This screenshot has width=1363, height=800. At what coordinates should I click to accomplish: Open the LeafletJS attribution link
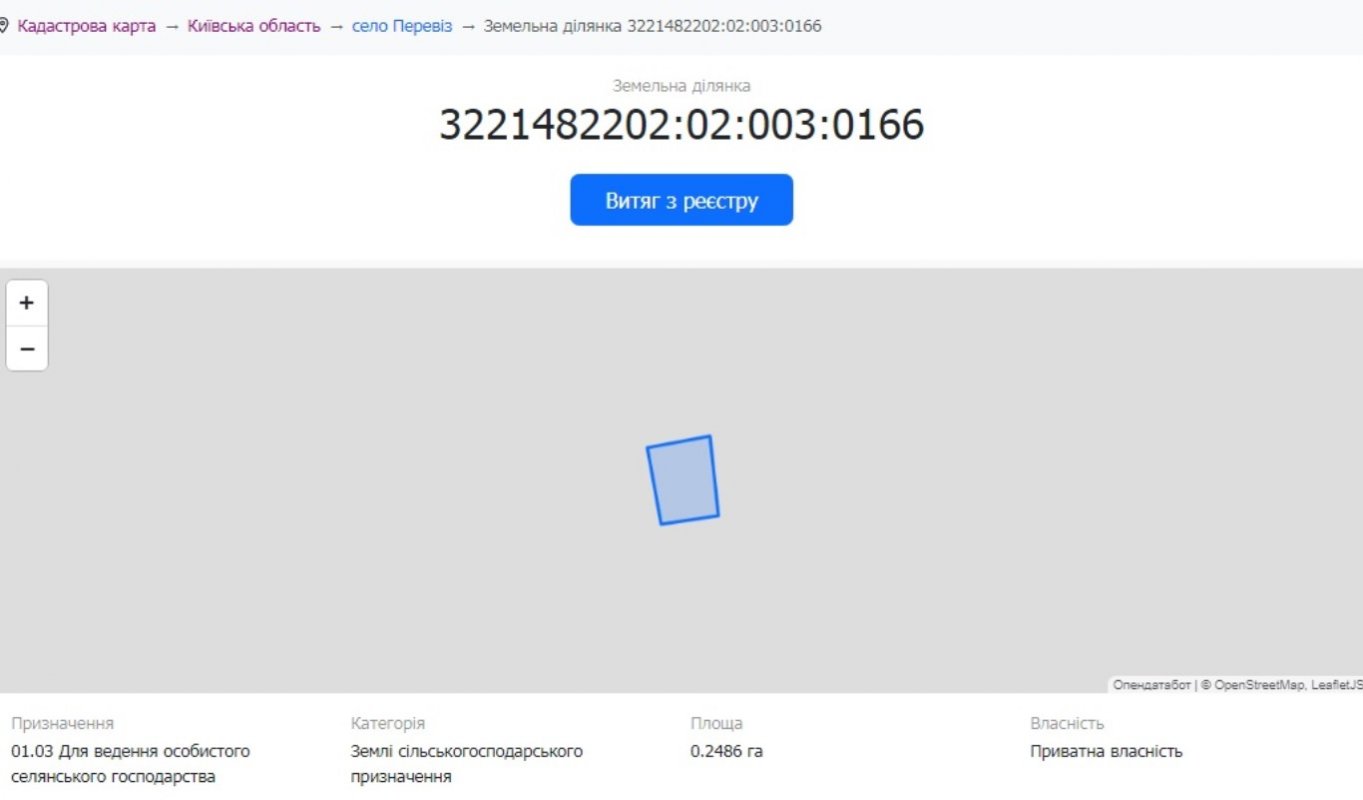1336,685
